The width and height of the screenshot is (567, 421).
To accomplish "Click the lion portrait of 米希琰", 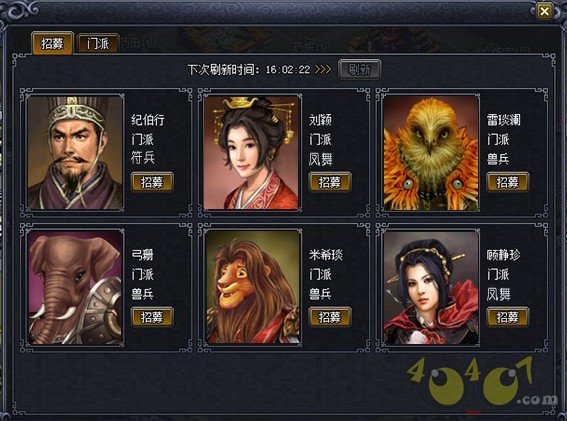I will pyautogui.click(x=252, y=287).
